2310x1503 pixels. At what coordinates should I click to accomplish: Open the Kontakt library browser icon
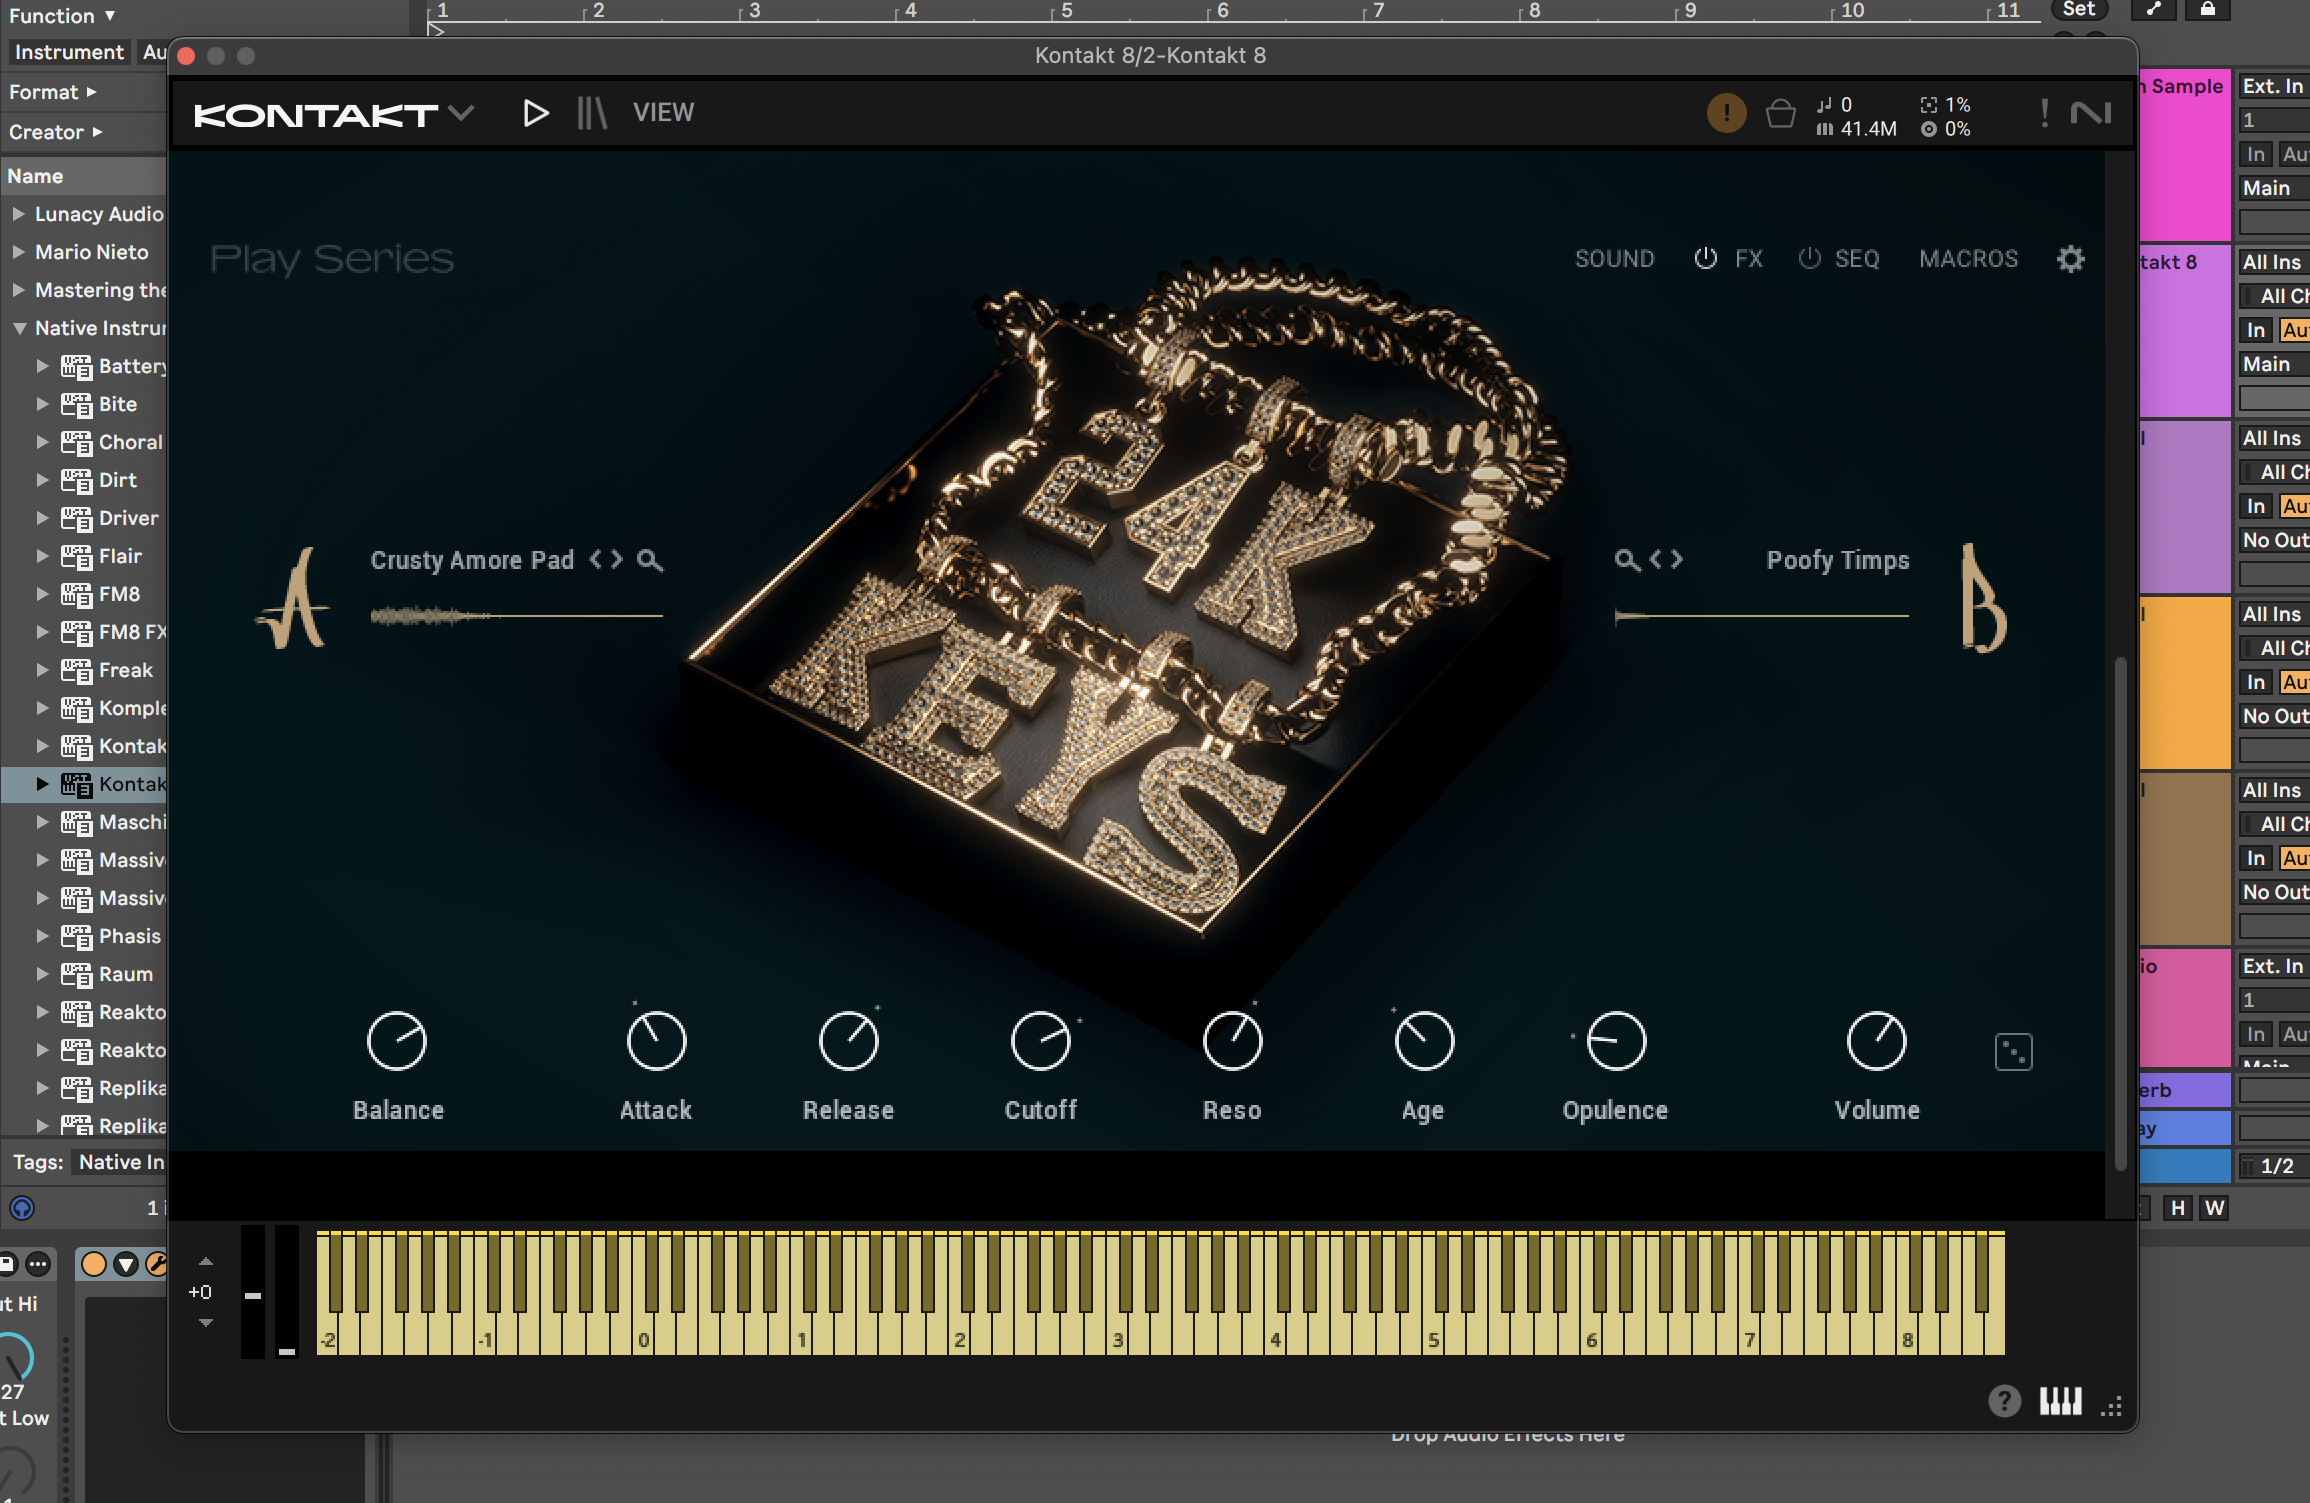coord(591,113)
